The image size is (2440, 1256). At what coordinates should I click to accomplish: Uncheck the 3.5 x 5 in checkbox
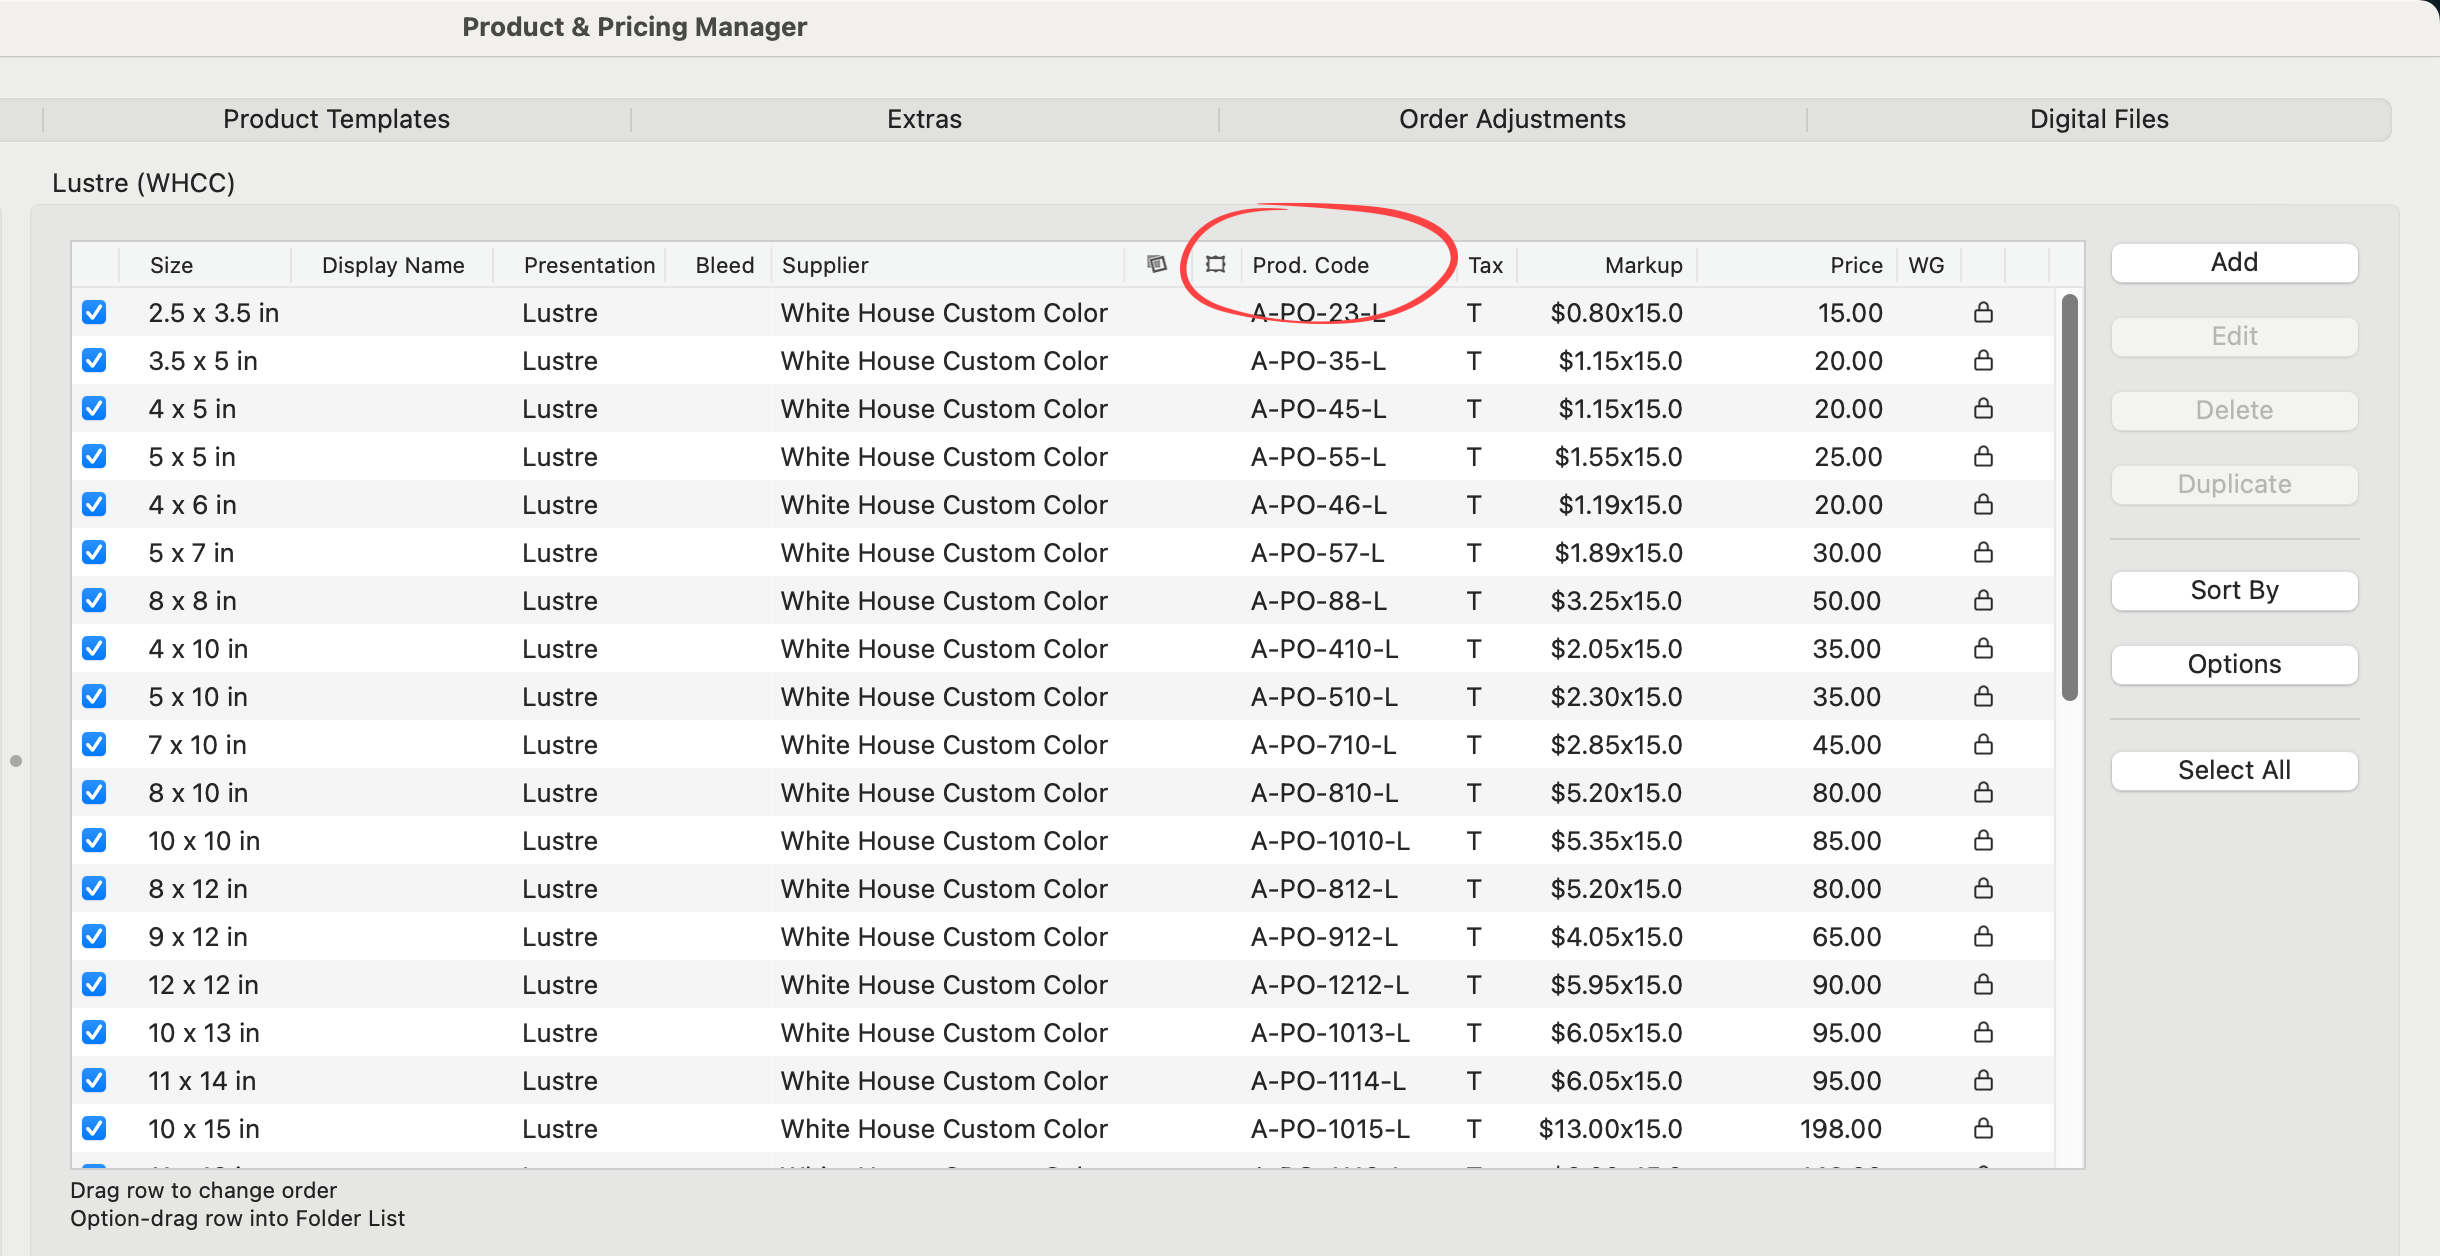coord(94,361)
